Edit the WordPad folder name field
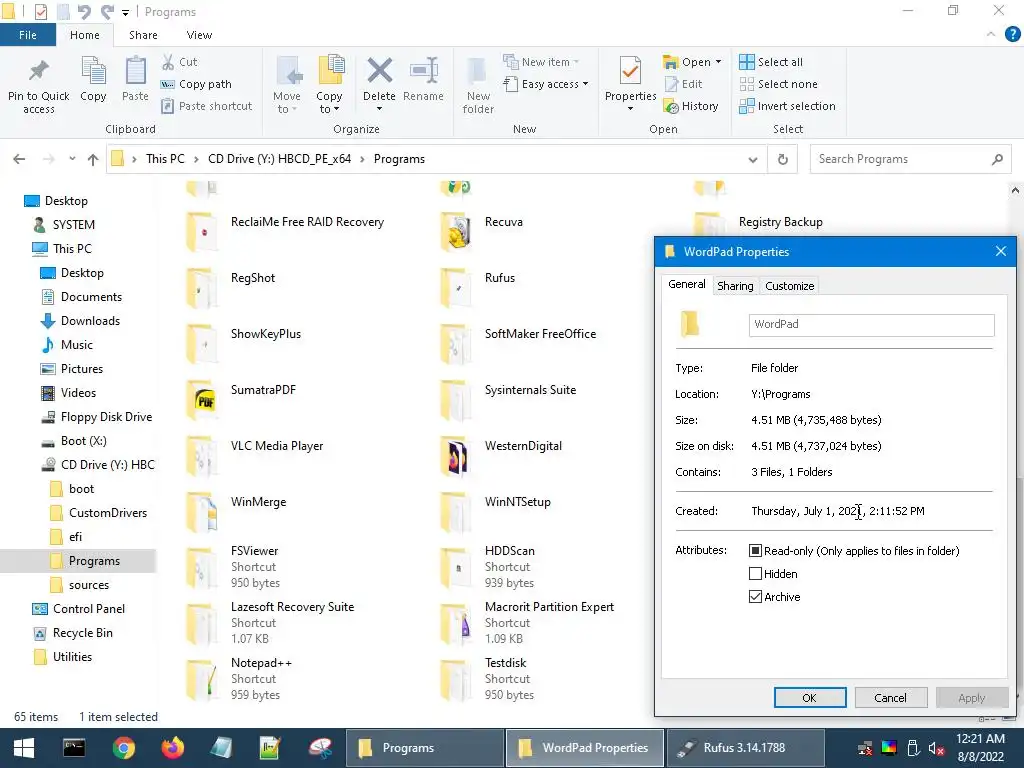1024x768 pixels. (872, 325)
